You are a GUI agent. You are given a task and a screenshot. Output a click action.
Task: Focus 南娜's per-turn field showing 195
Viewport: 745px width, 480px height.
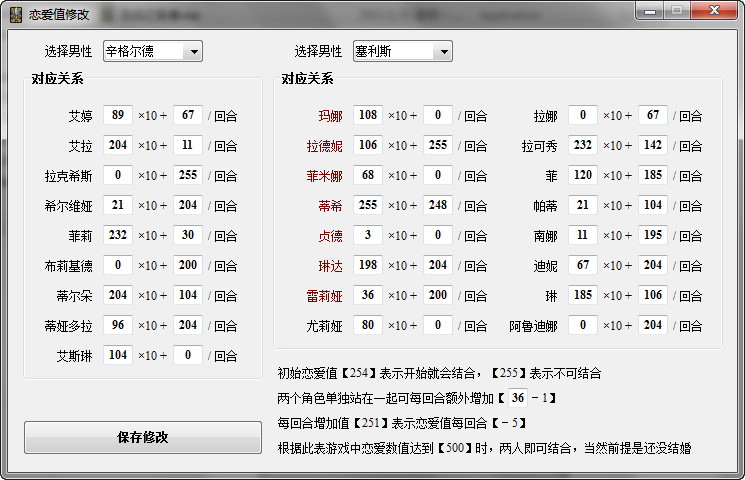pyautogui.click(x=652, y=236)
